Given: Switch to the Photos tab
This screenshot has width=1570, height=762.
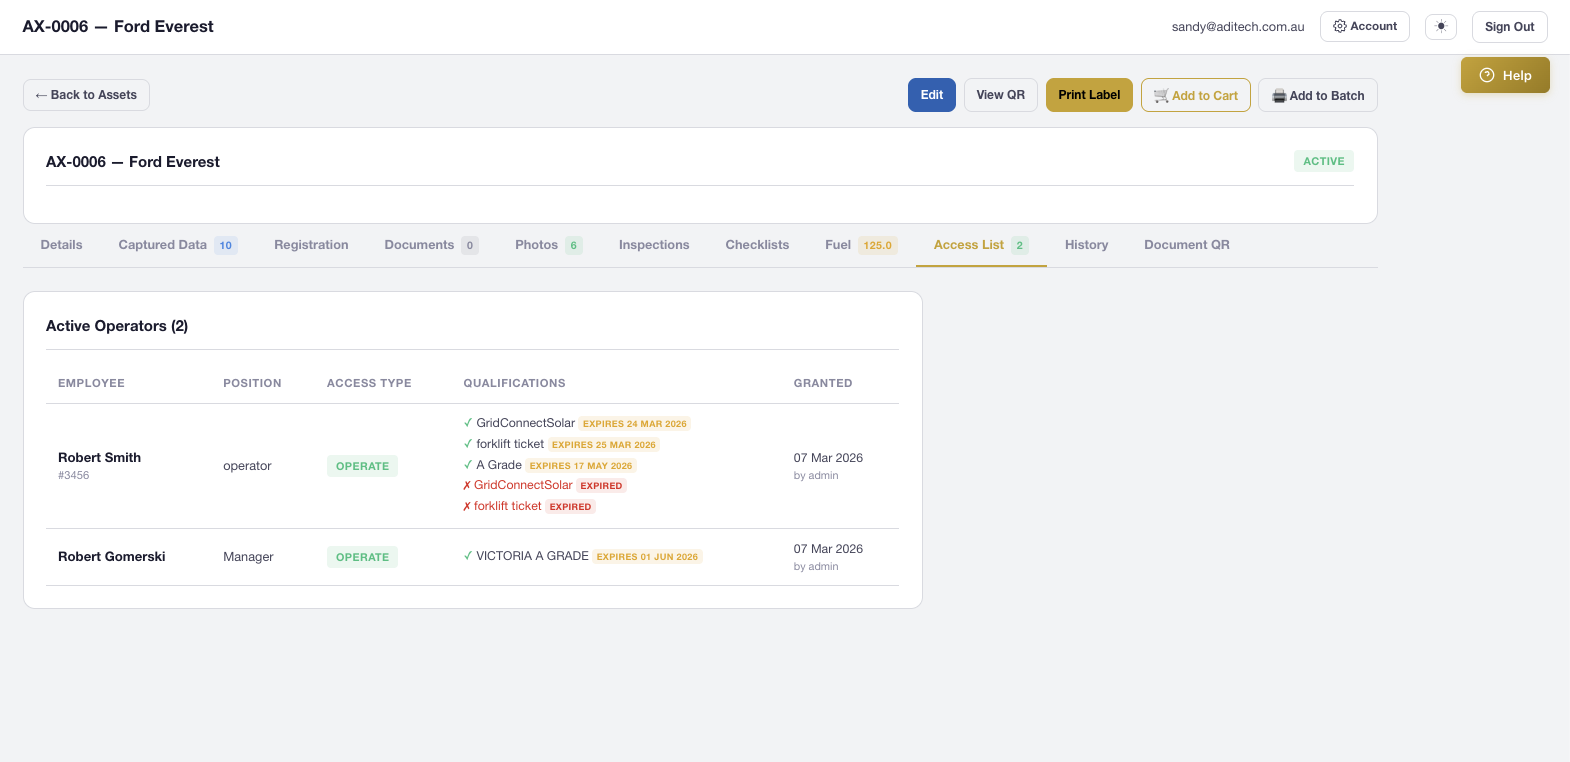Looking at the screenshot, I should pyautogui.click(x=548, y=245).
